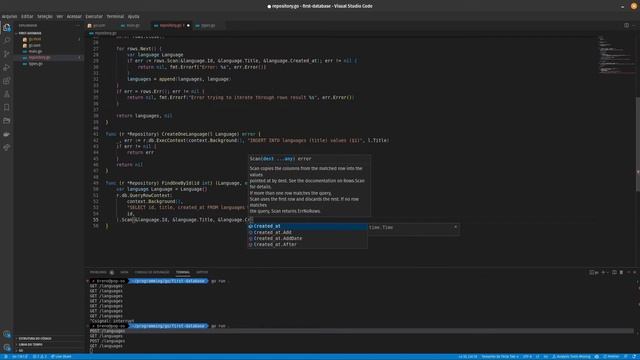
Task: Open the Bookmarks view in activity bar
Action: [x=7, y=107]
